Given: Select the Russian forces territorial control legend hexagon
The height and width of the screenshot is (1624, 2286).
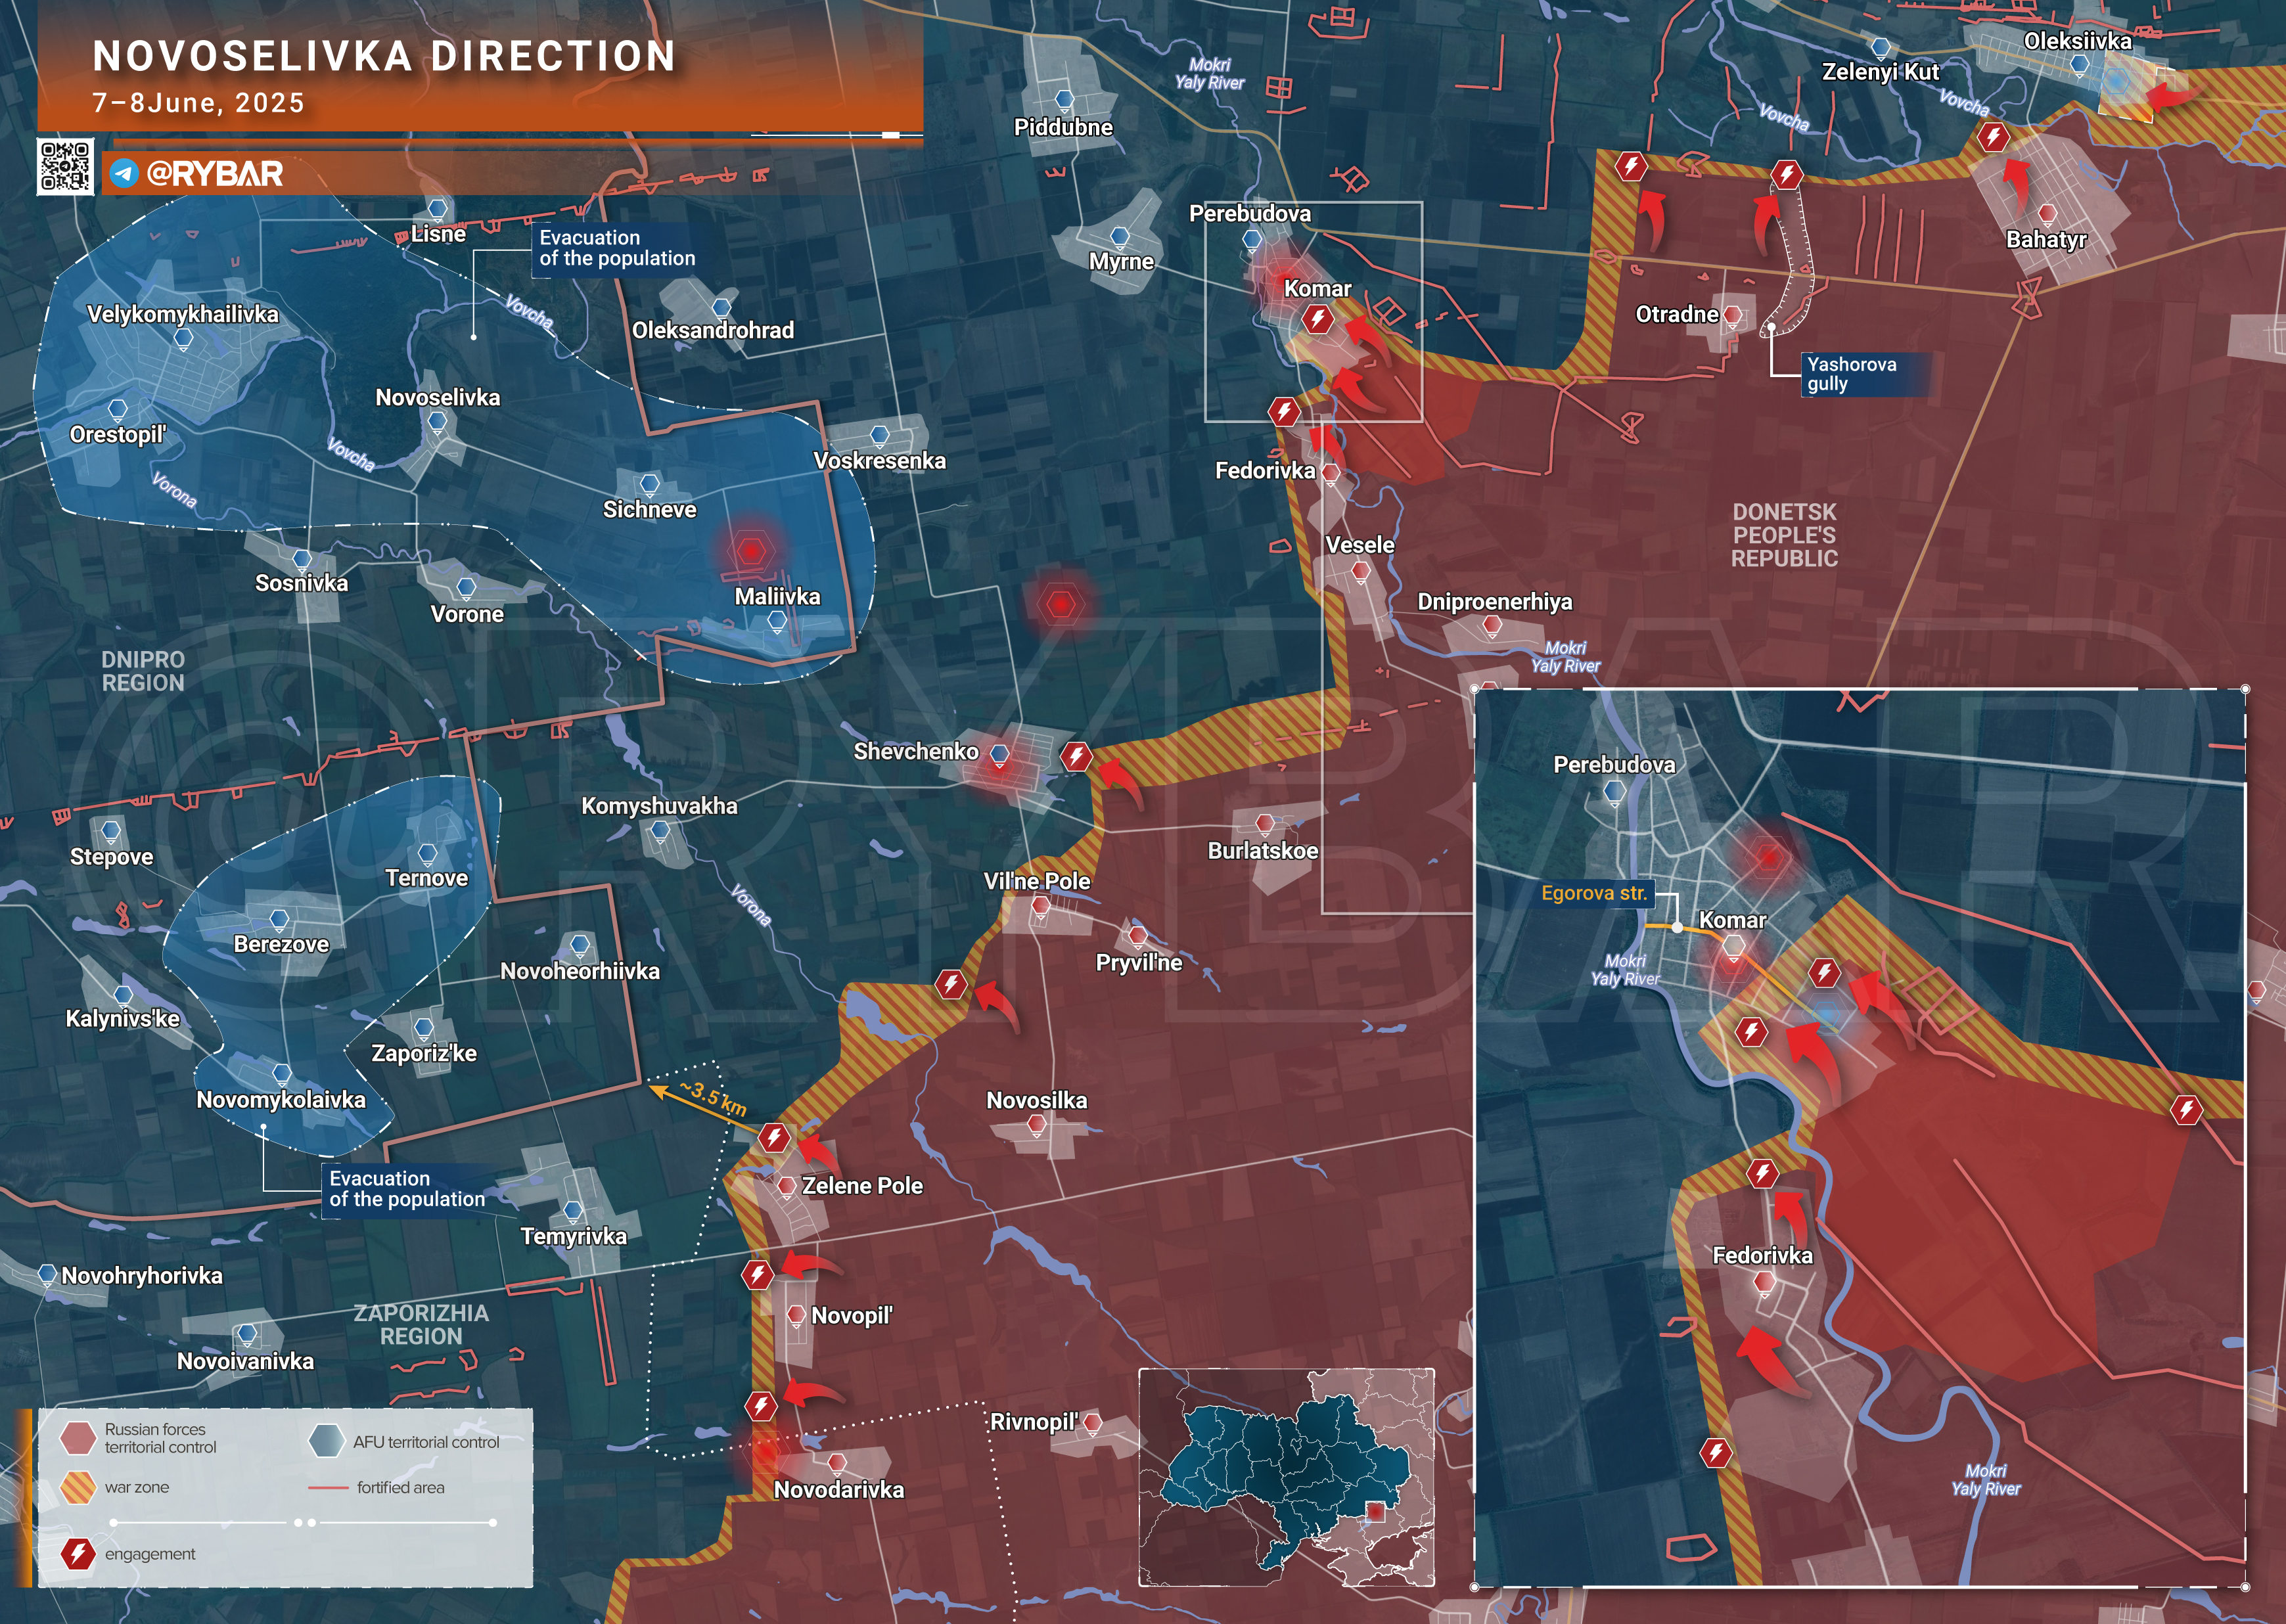Looking at the screenshot, I should click(77, 1438).
